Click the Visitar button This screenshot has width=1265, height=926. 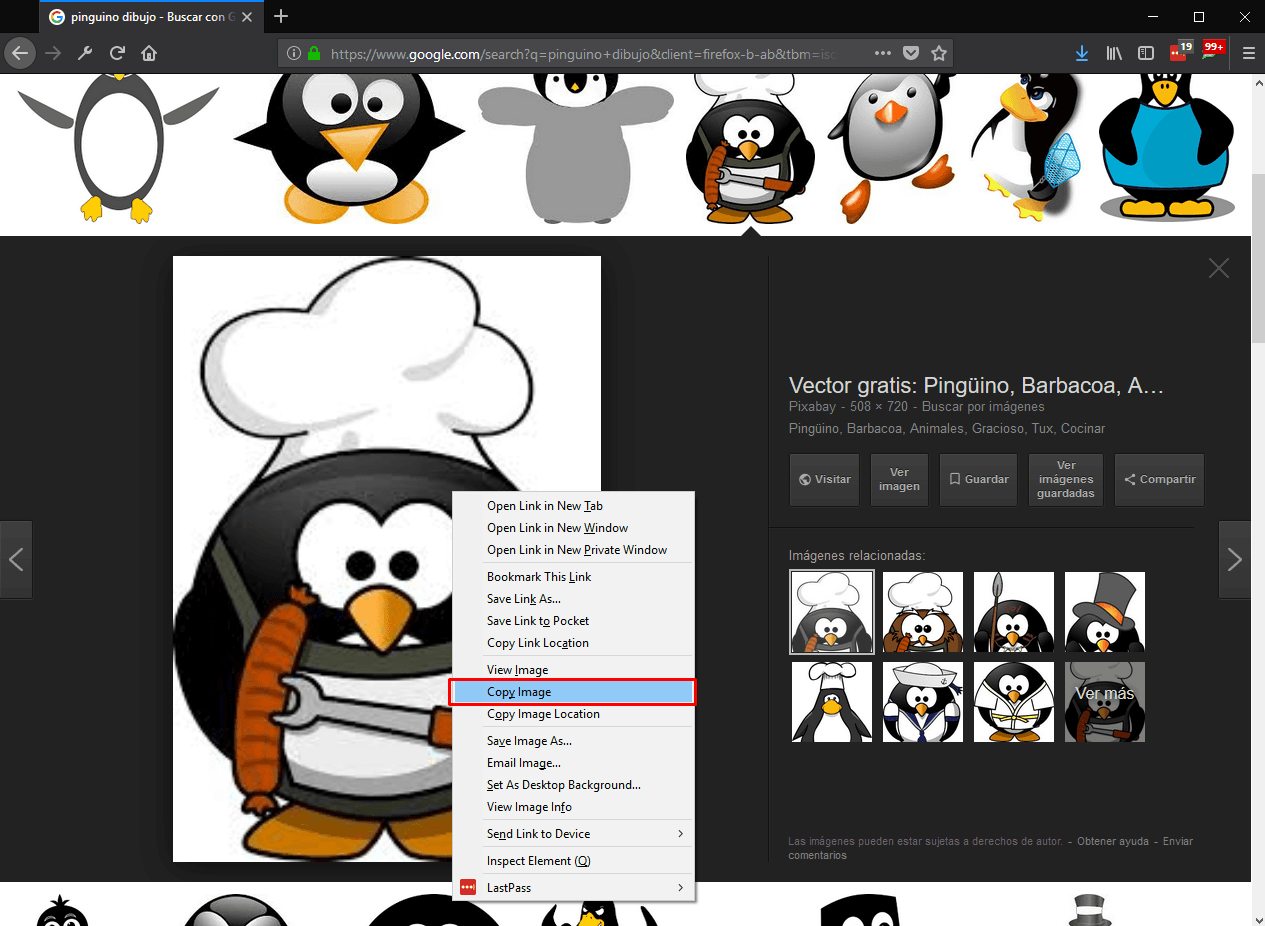pyautogui.click(x=825, y=480)
